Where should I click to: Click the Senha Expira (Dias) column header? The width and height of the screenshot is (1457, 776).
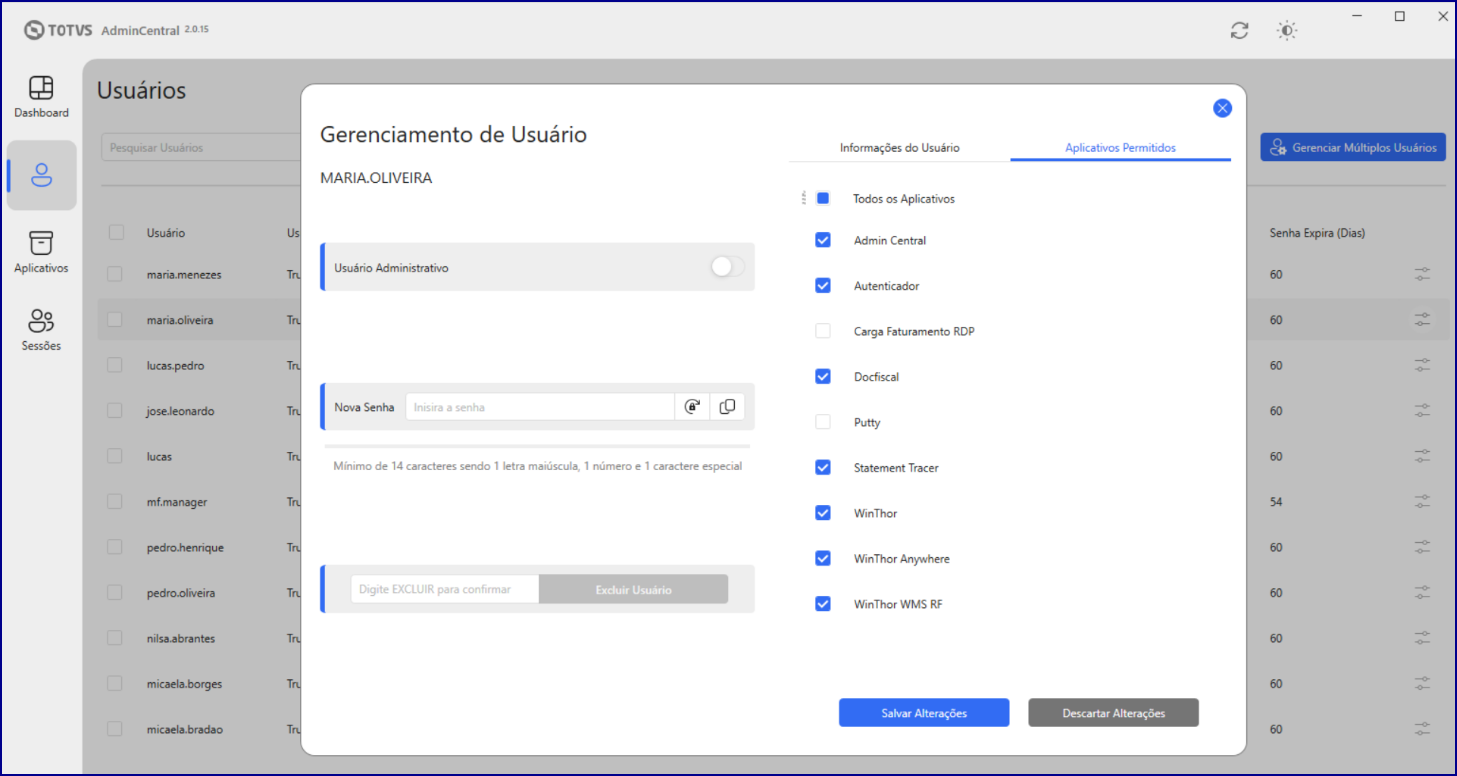(1317, 233)
